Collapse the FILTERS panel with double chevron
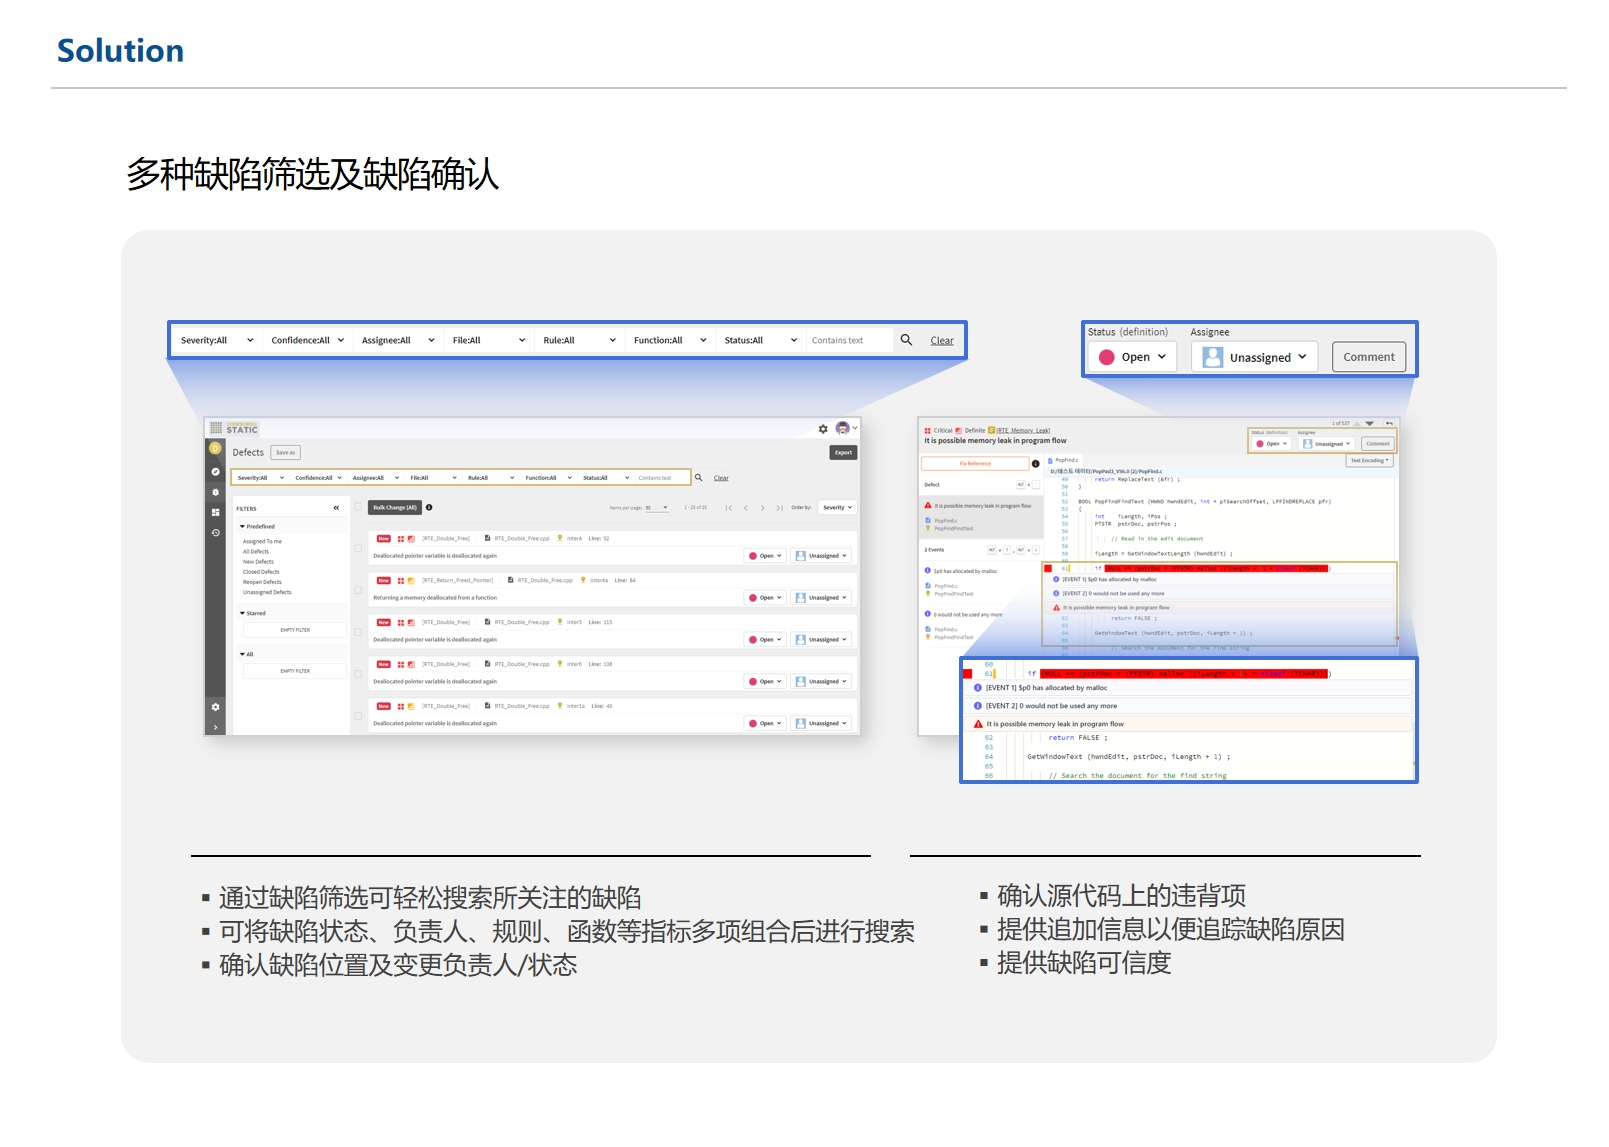Screen dimensions: 1609x1147 [x=336, y=508]
